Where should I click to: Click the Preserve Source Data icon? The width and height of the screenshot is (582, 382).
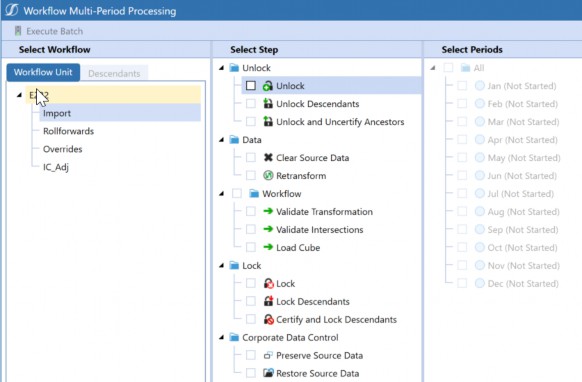click(268, 355)
